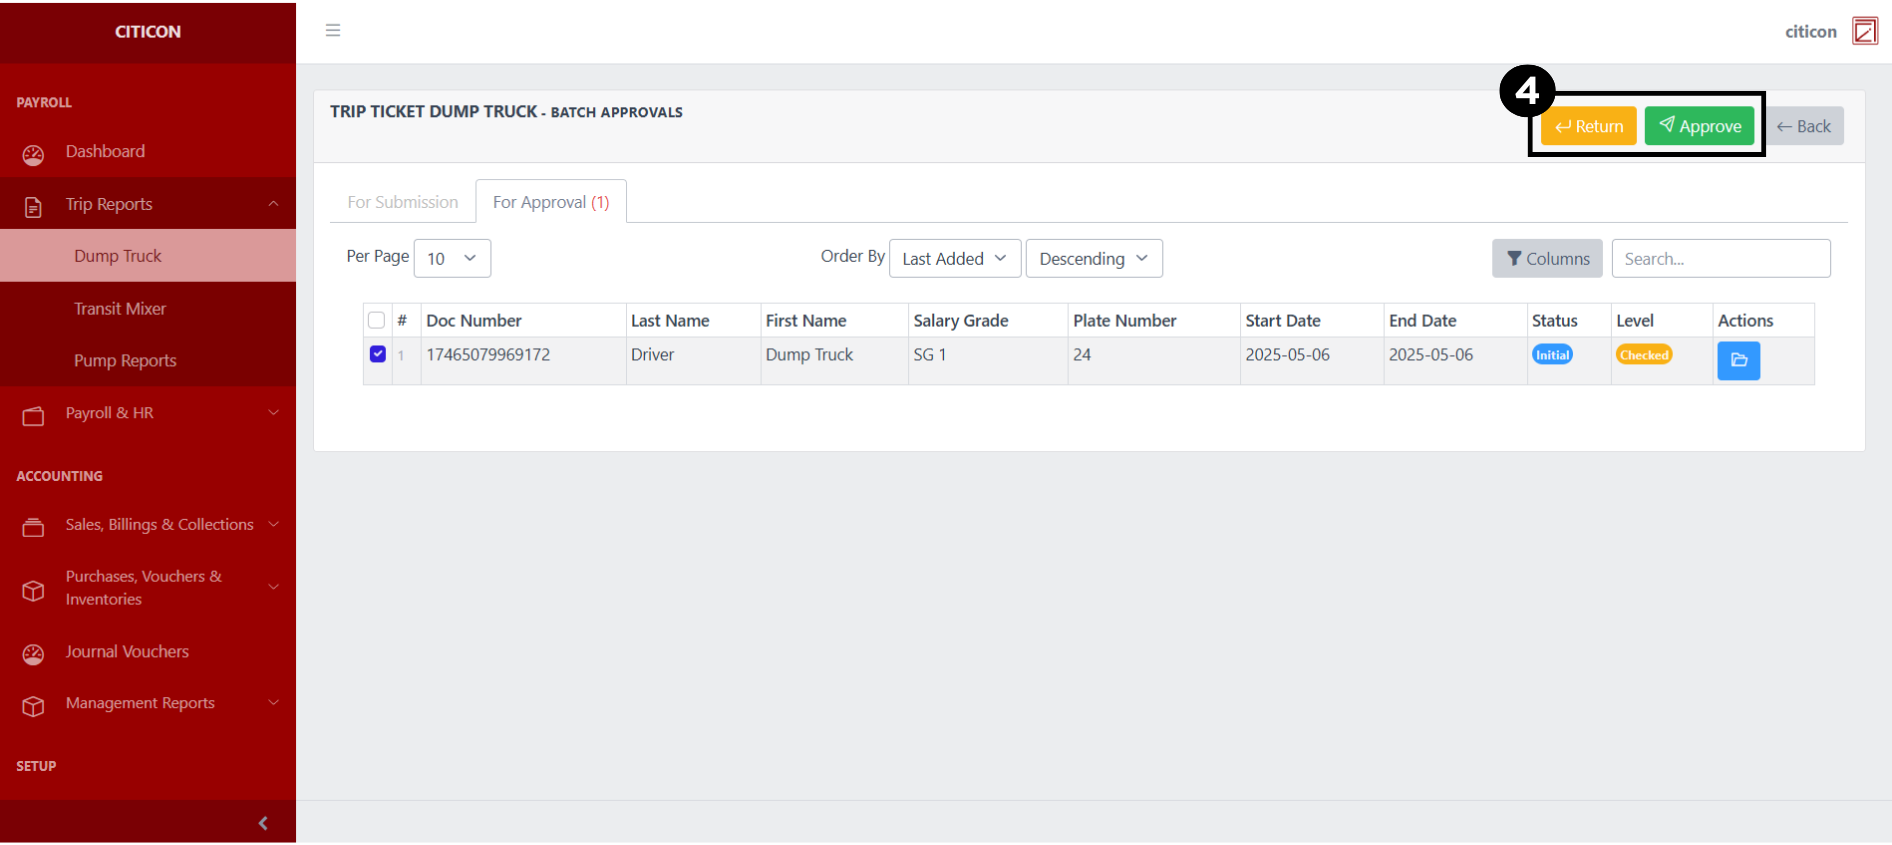Click the hamburger menu icon
This screenshot has height=845, width=1892.
[333, 31]
